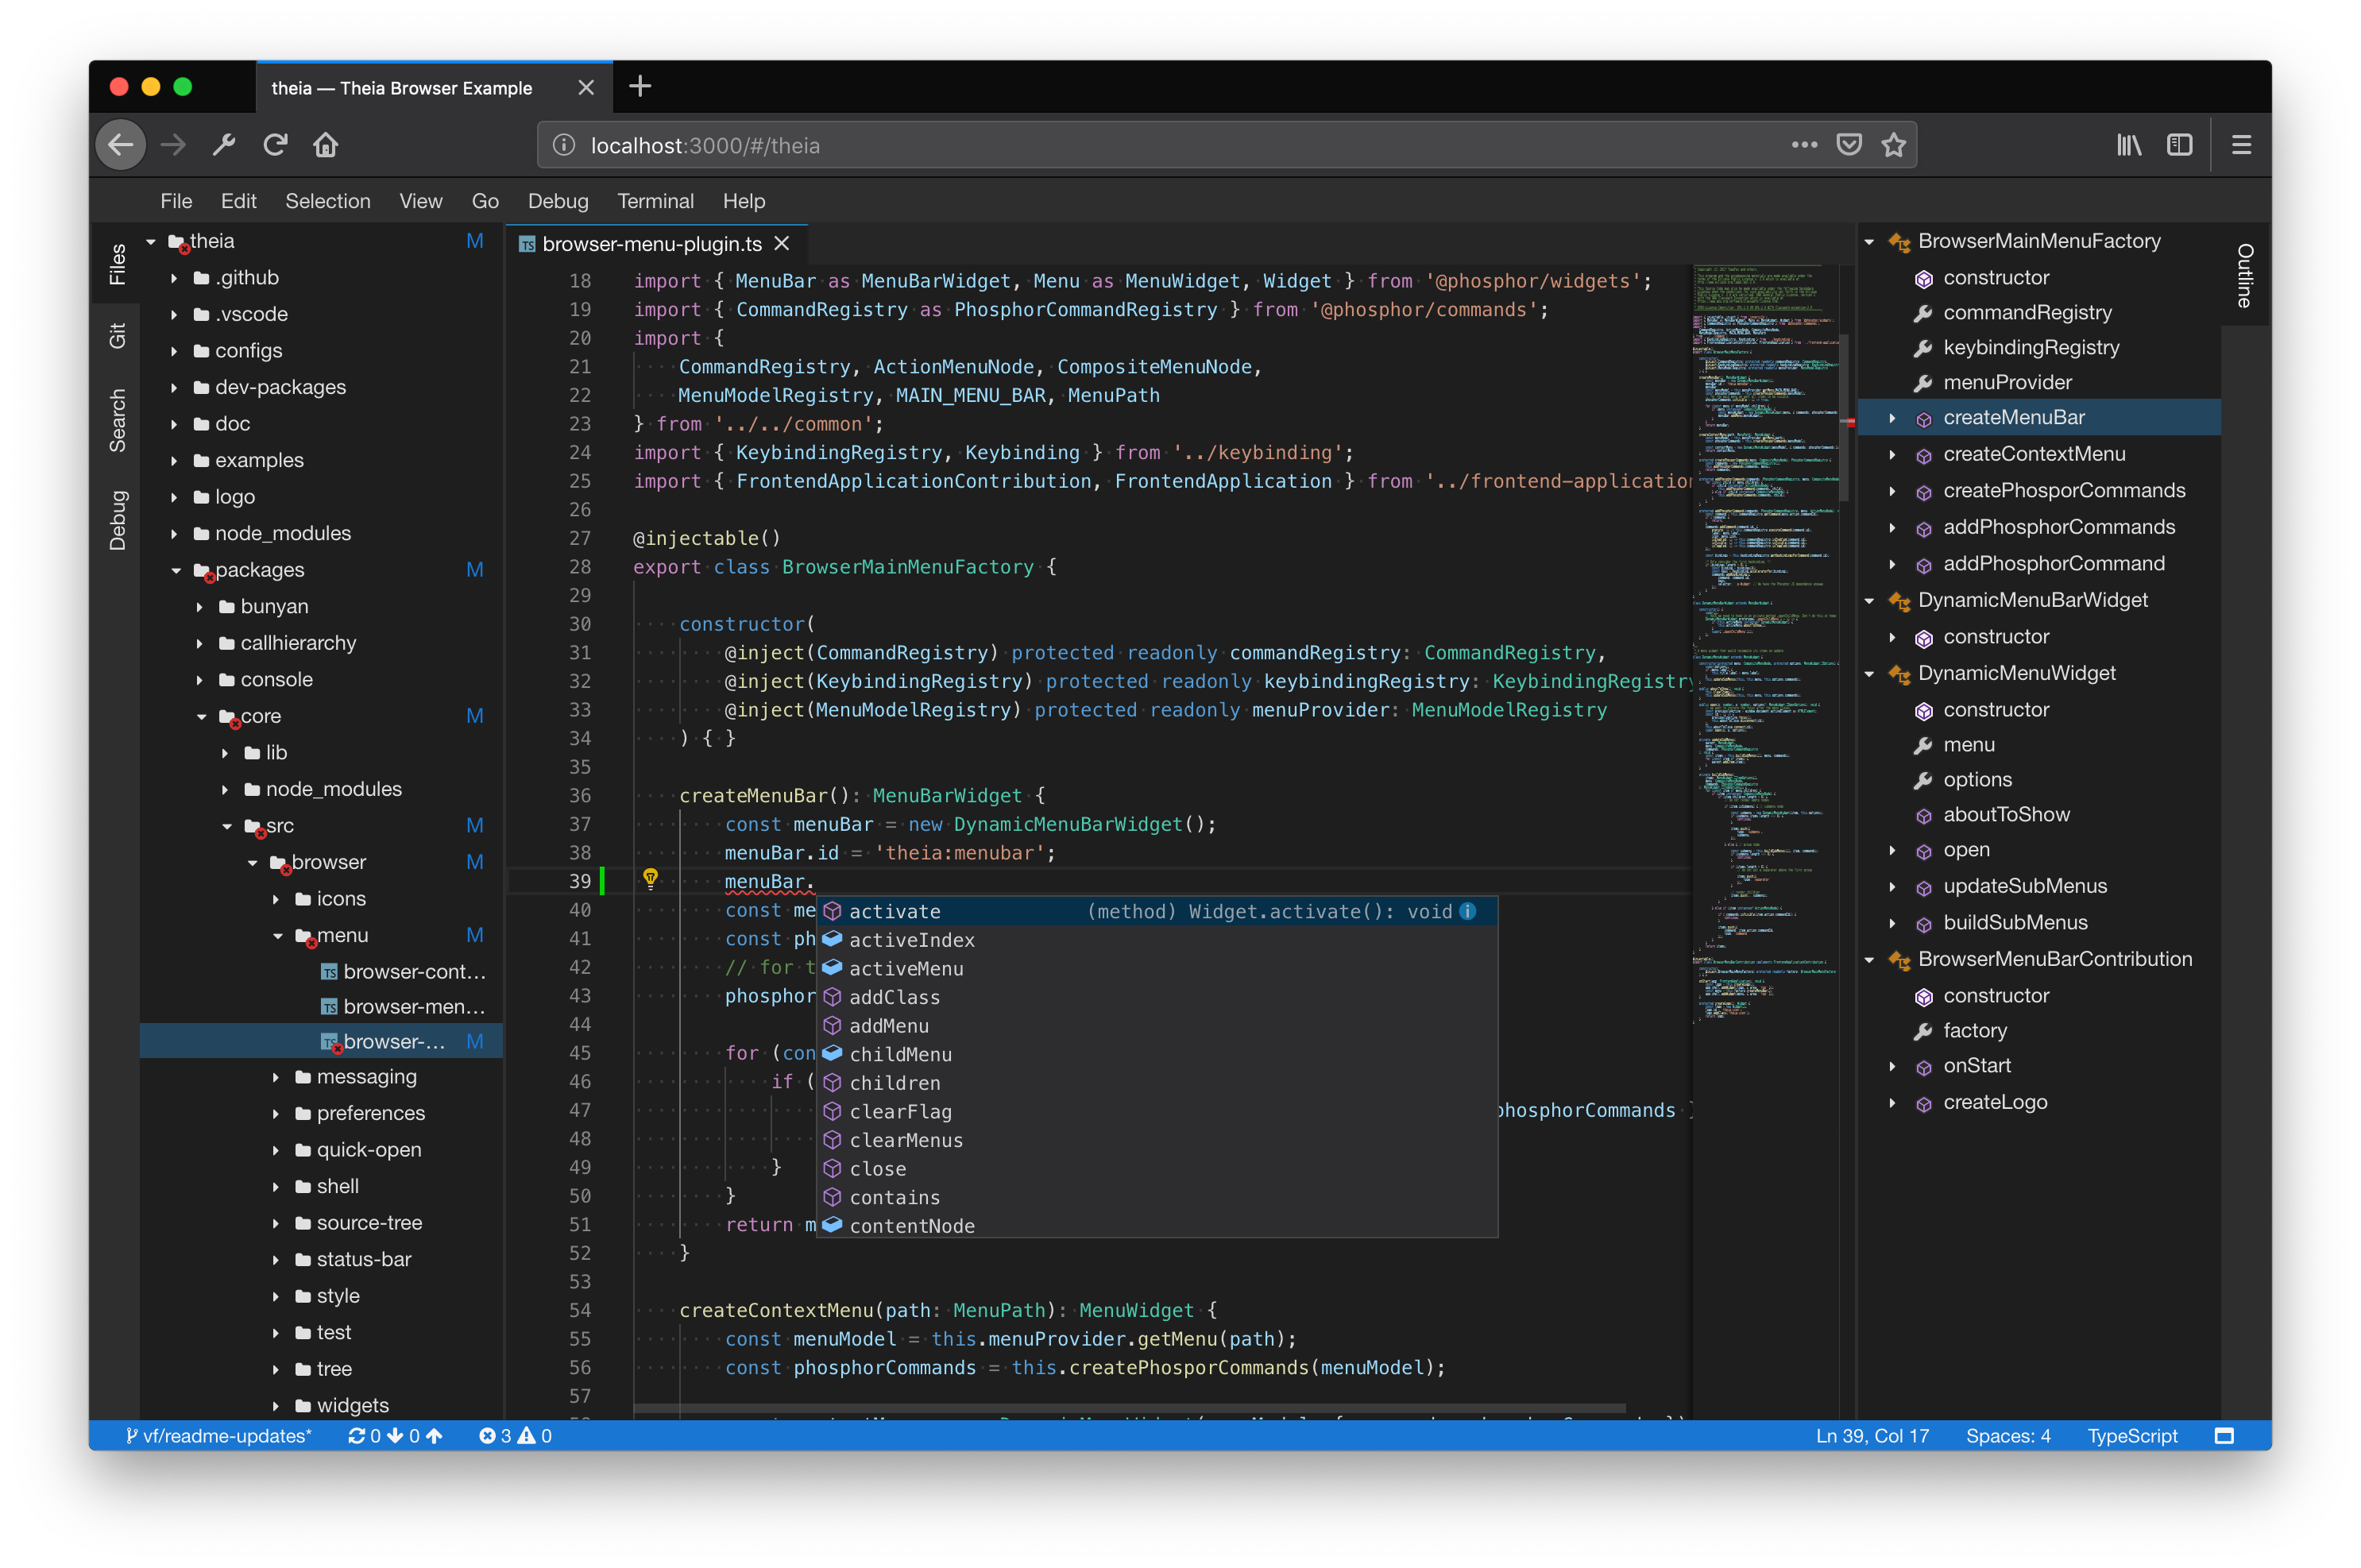Toggle the Debug side panel

[116, 520]
